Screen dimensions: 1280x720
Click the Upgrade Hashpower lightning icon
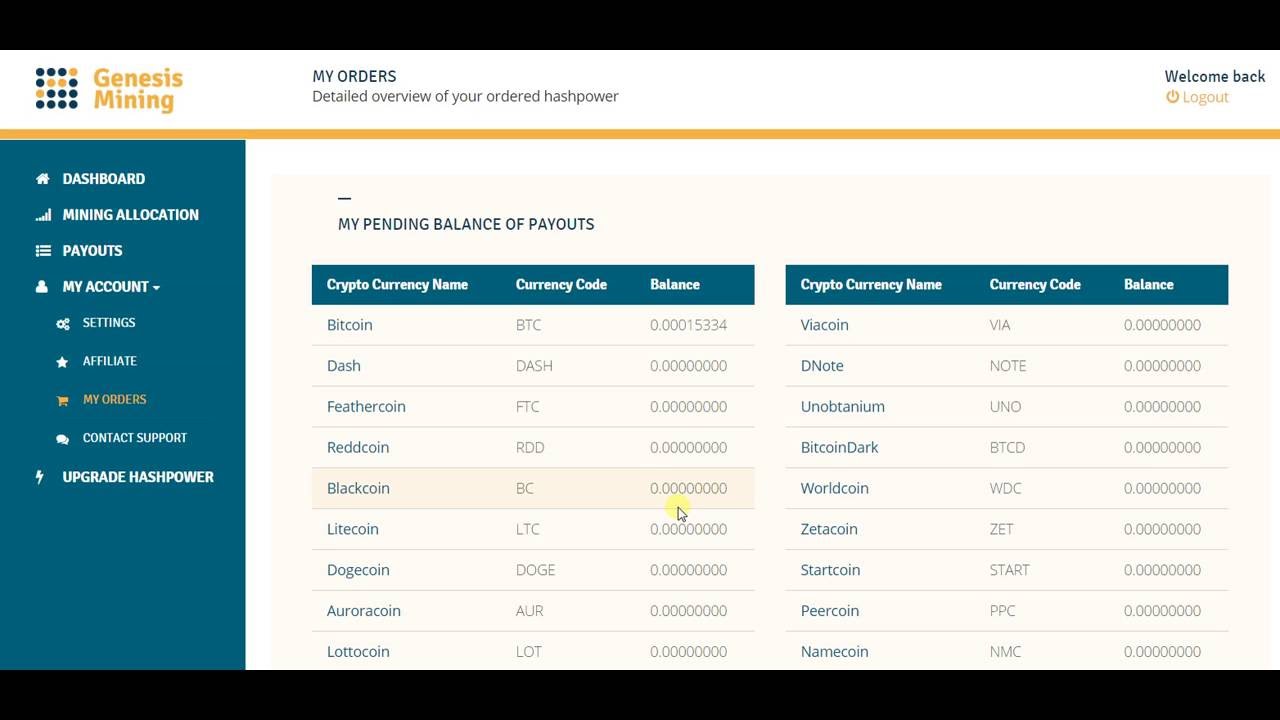pos(40,477)
